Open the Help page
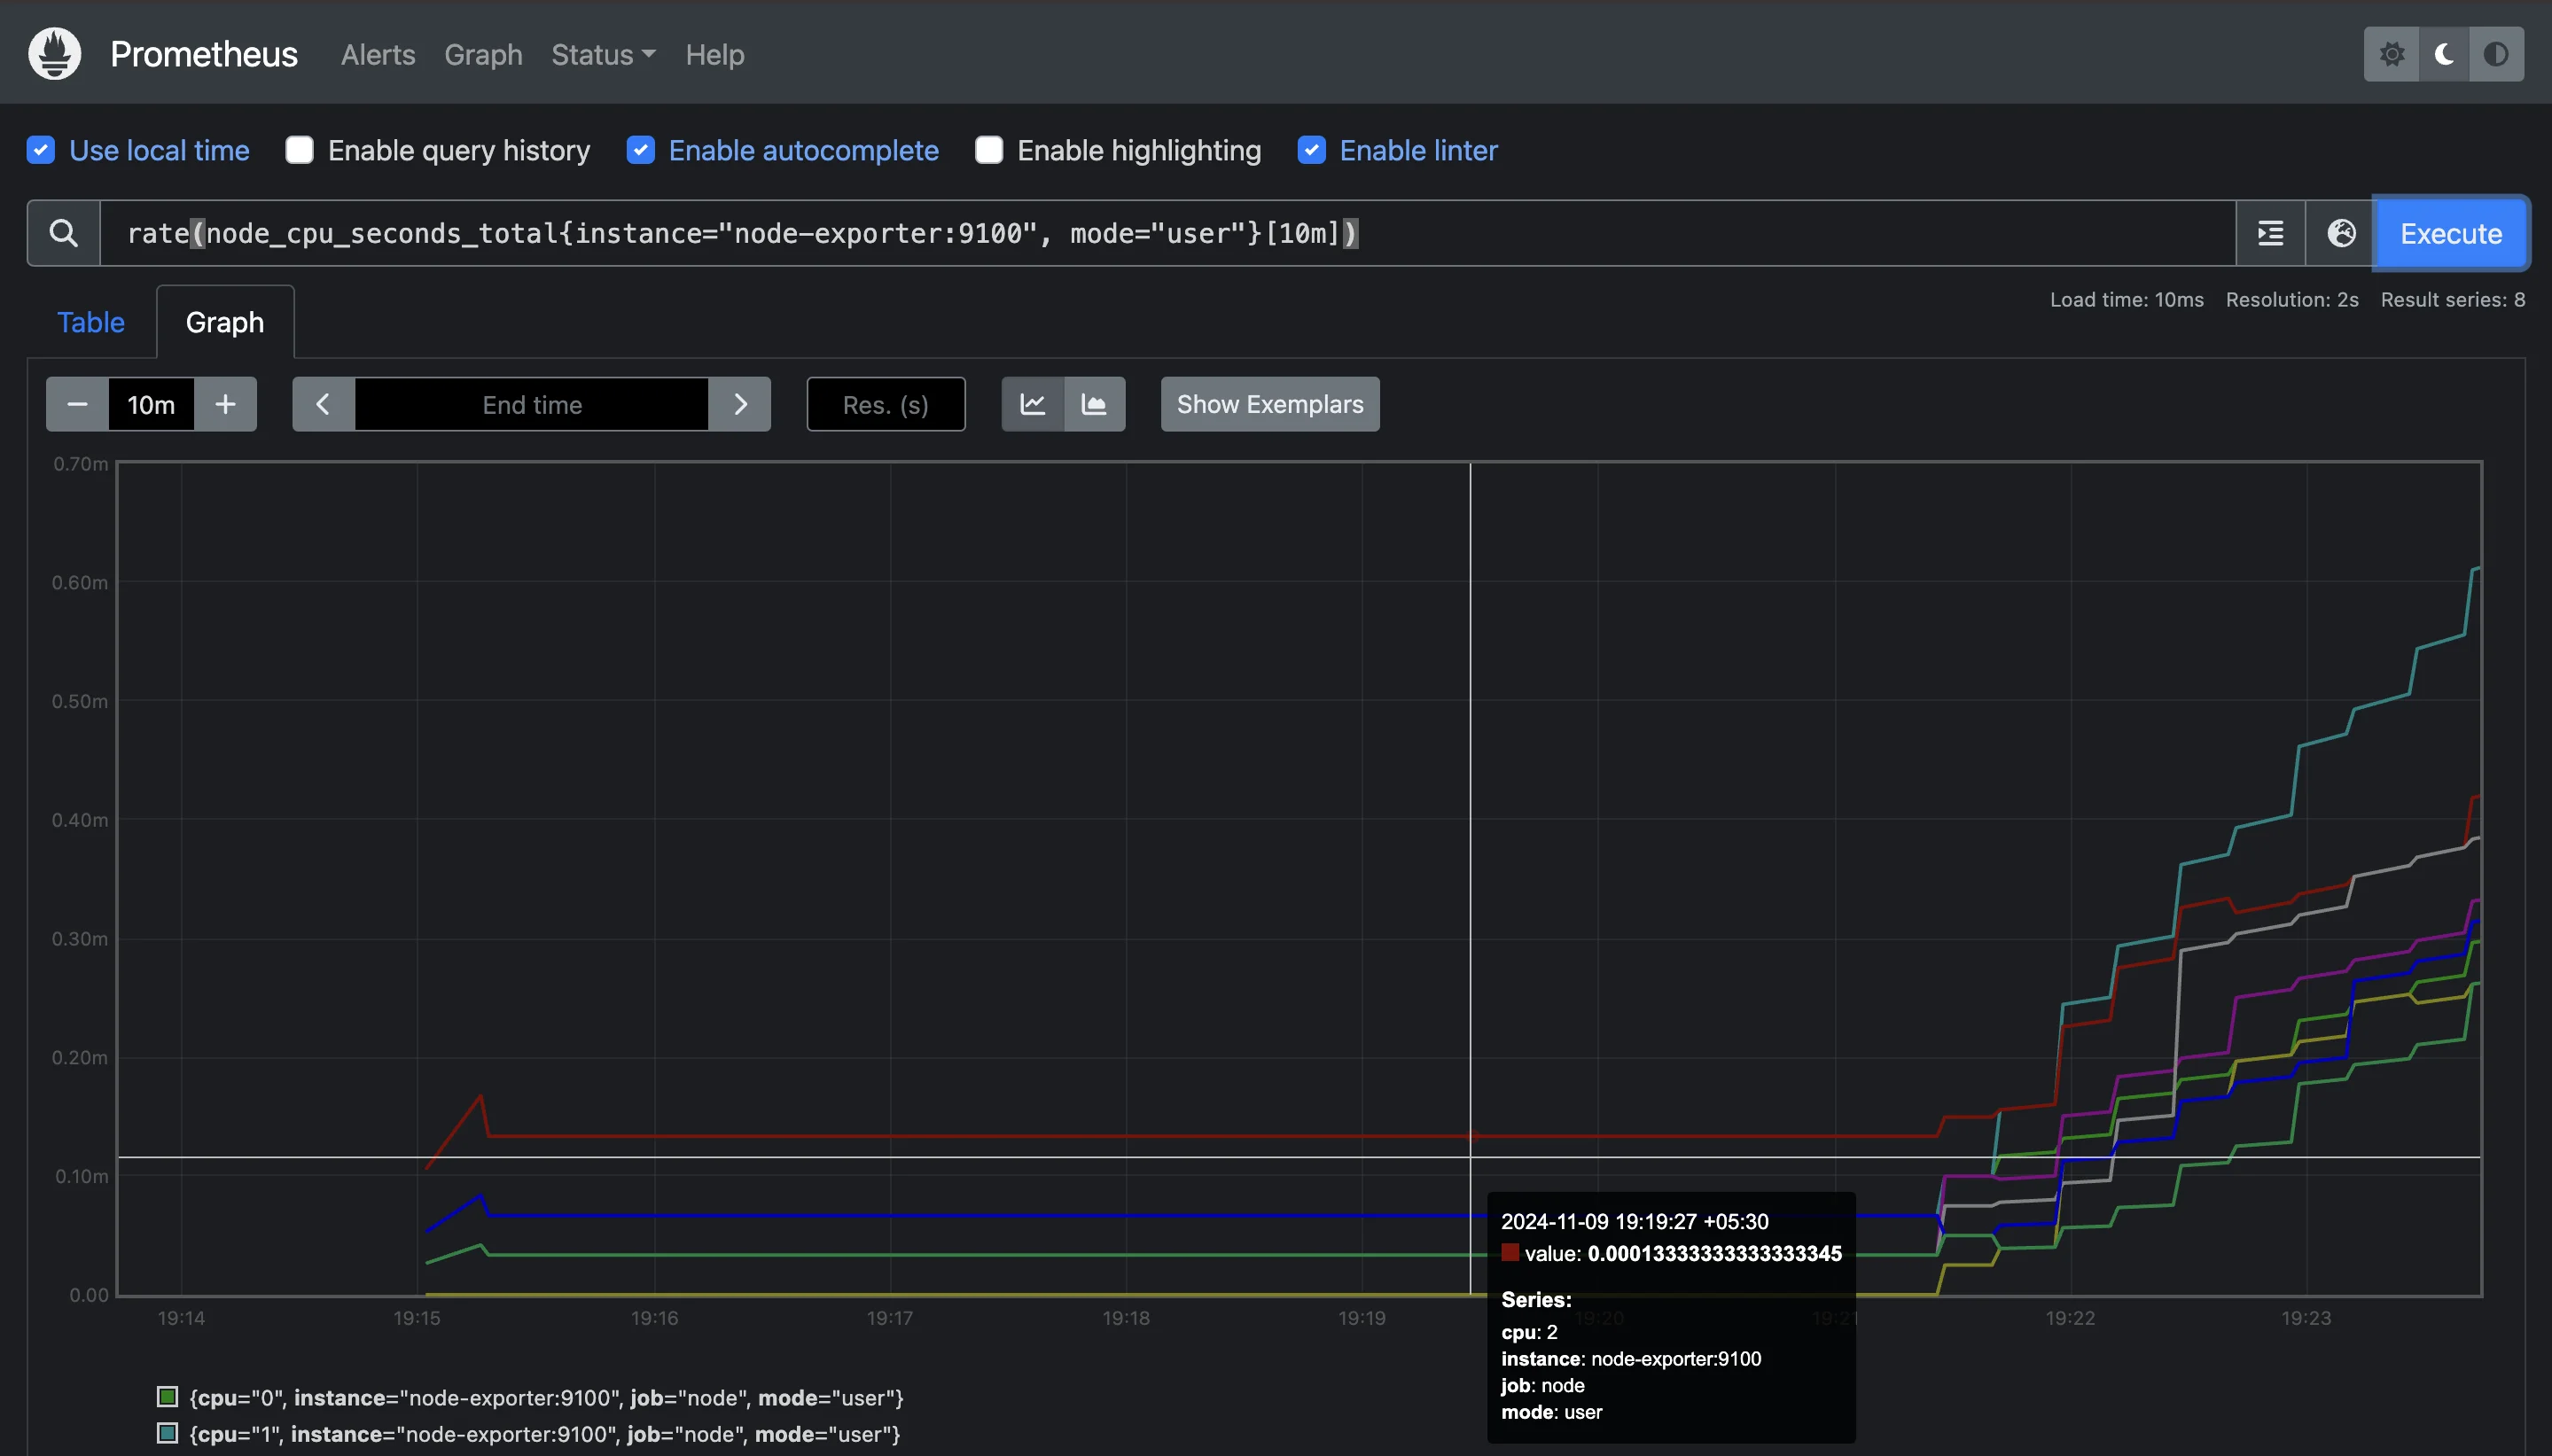Image resolution: width=2552 pixels, height=1456 pixels. (x=714, y=54)
